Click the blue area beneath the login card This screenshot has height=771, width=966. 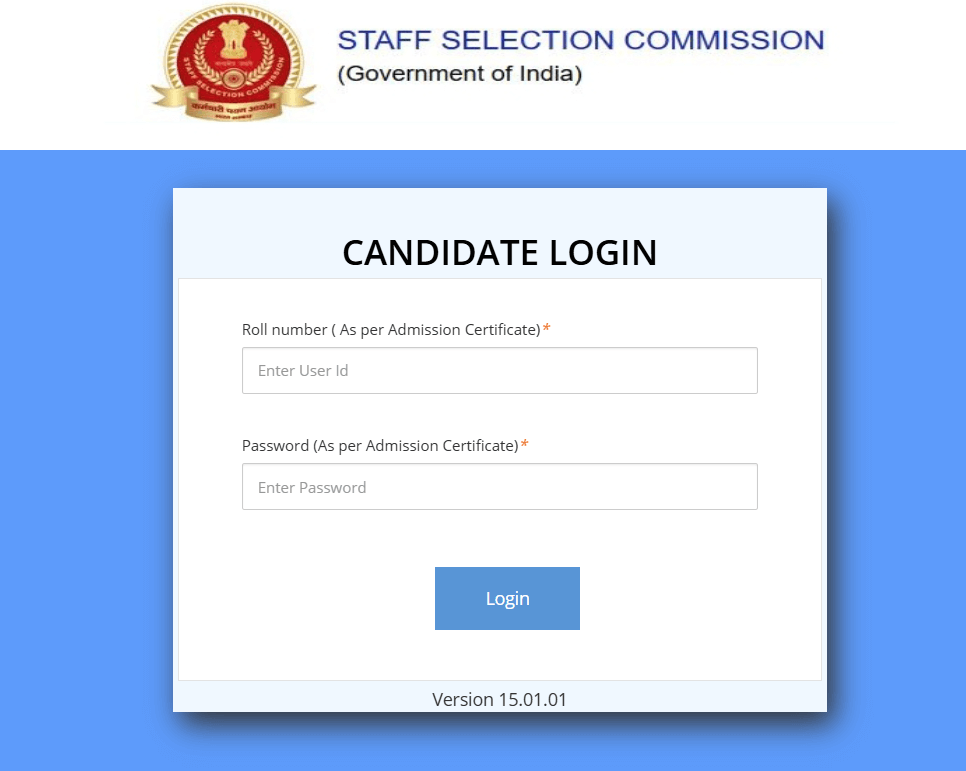499,745
